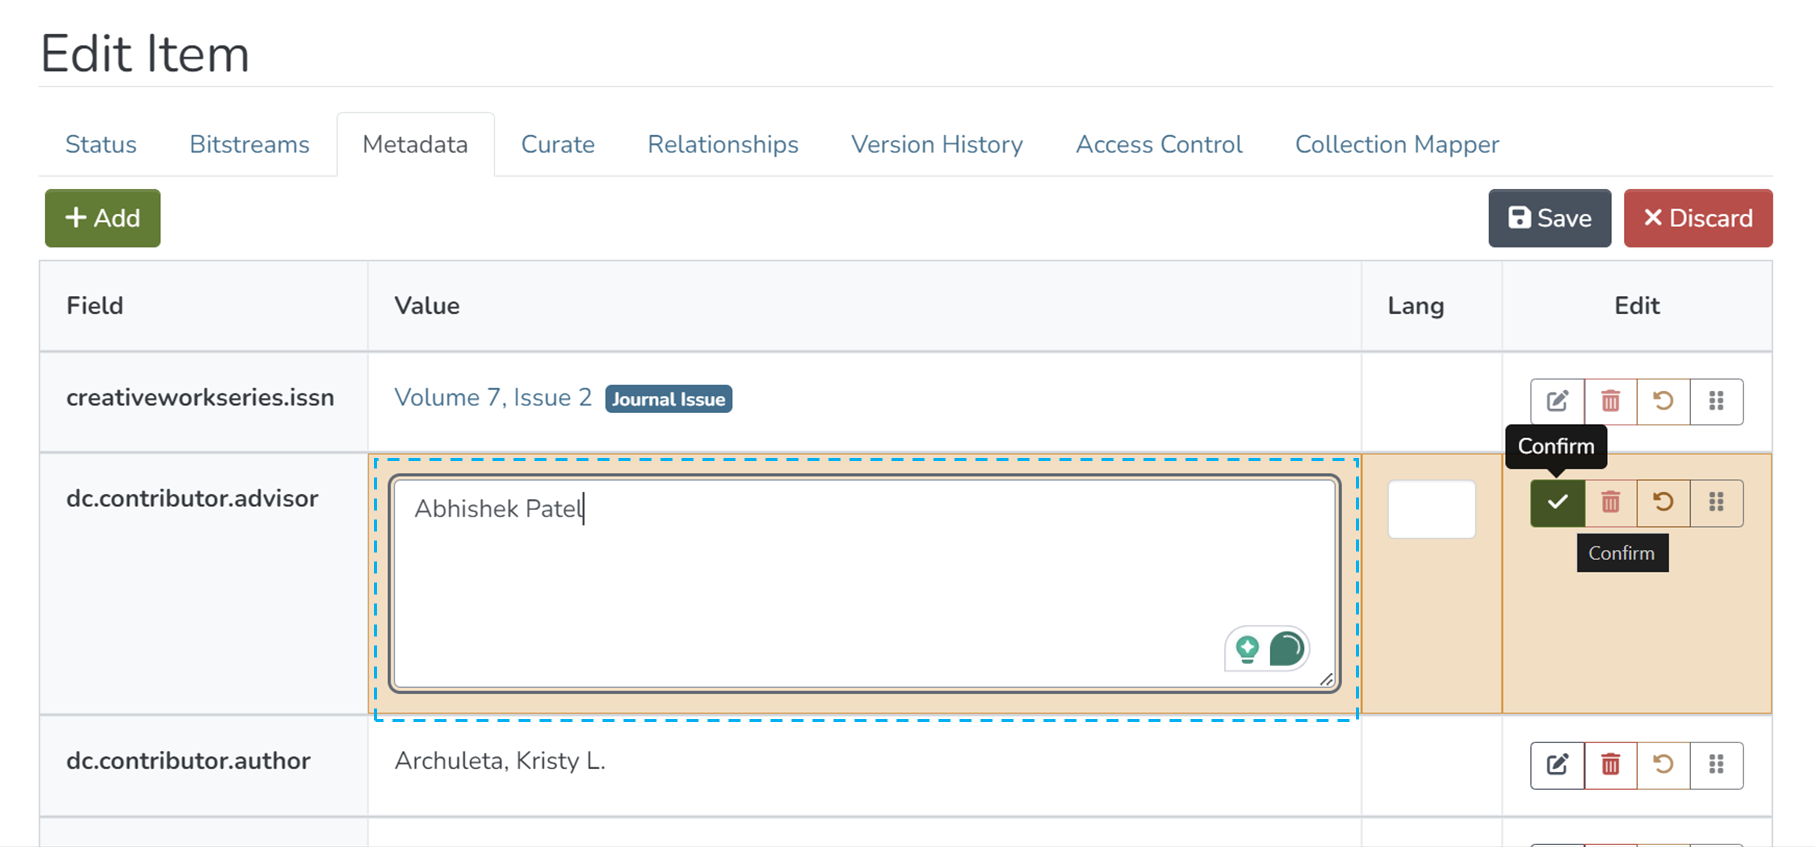Click the Lang input for dc.contributor.advisor
The height and width of the screenshot is (847, 1815).
point(1431,509)
